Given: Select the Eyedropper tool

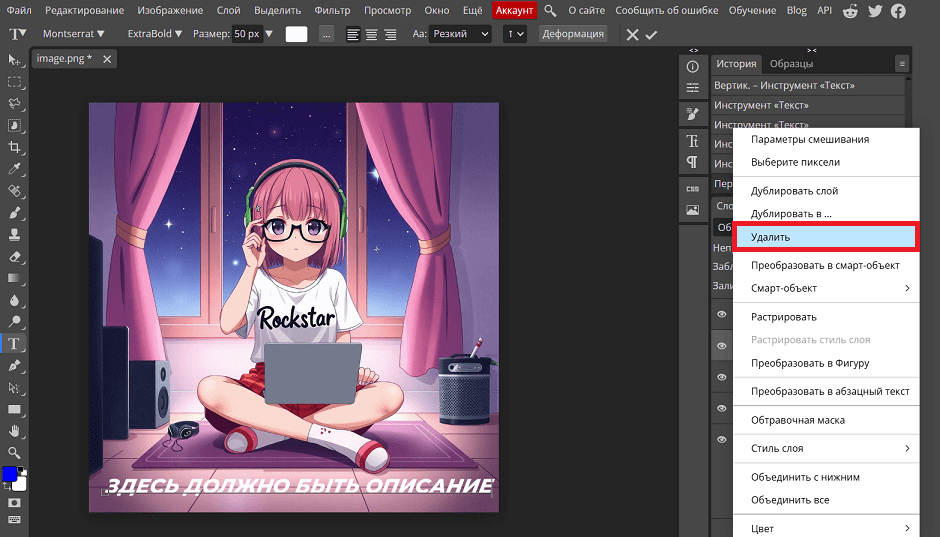Looking at the screenshot, I should tap(15, 168).
